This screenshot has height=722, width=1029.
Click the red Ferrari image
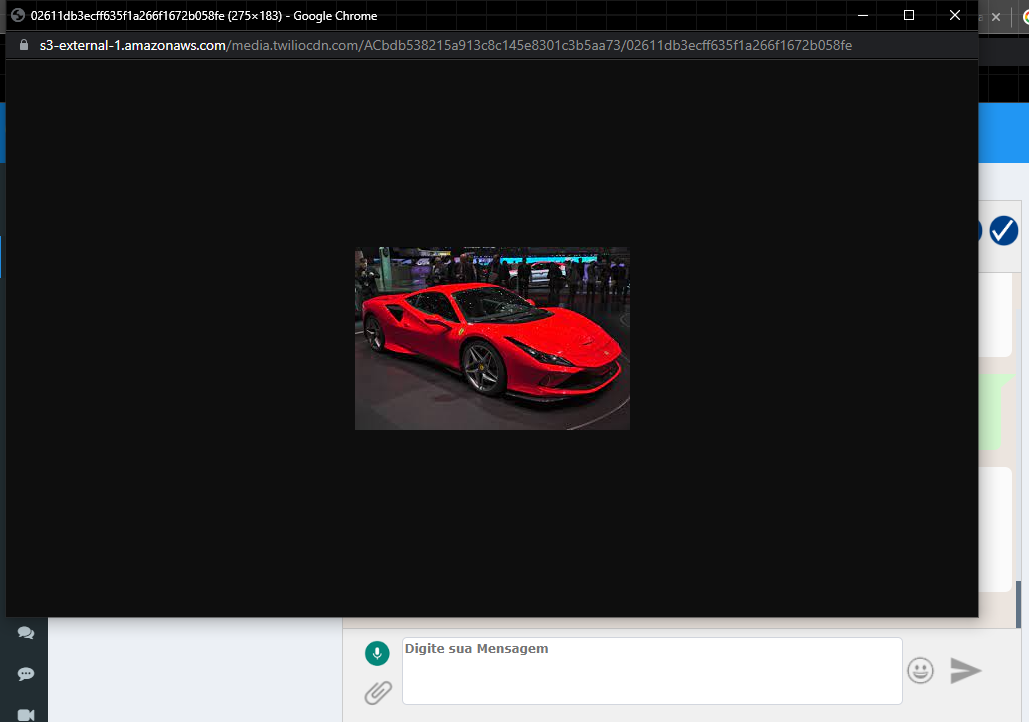[492, 339]
